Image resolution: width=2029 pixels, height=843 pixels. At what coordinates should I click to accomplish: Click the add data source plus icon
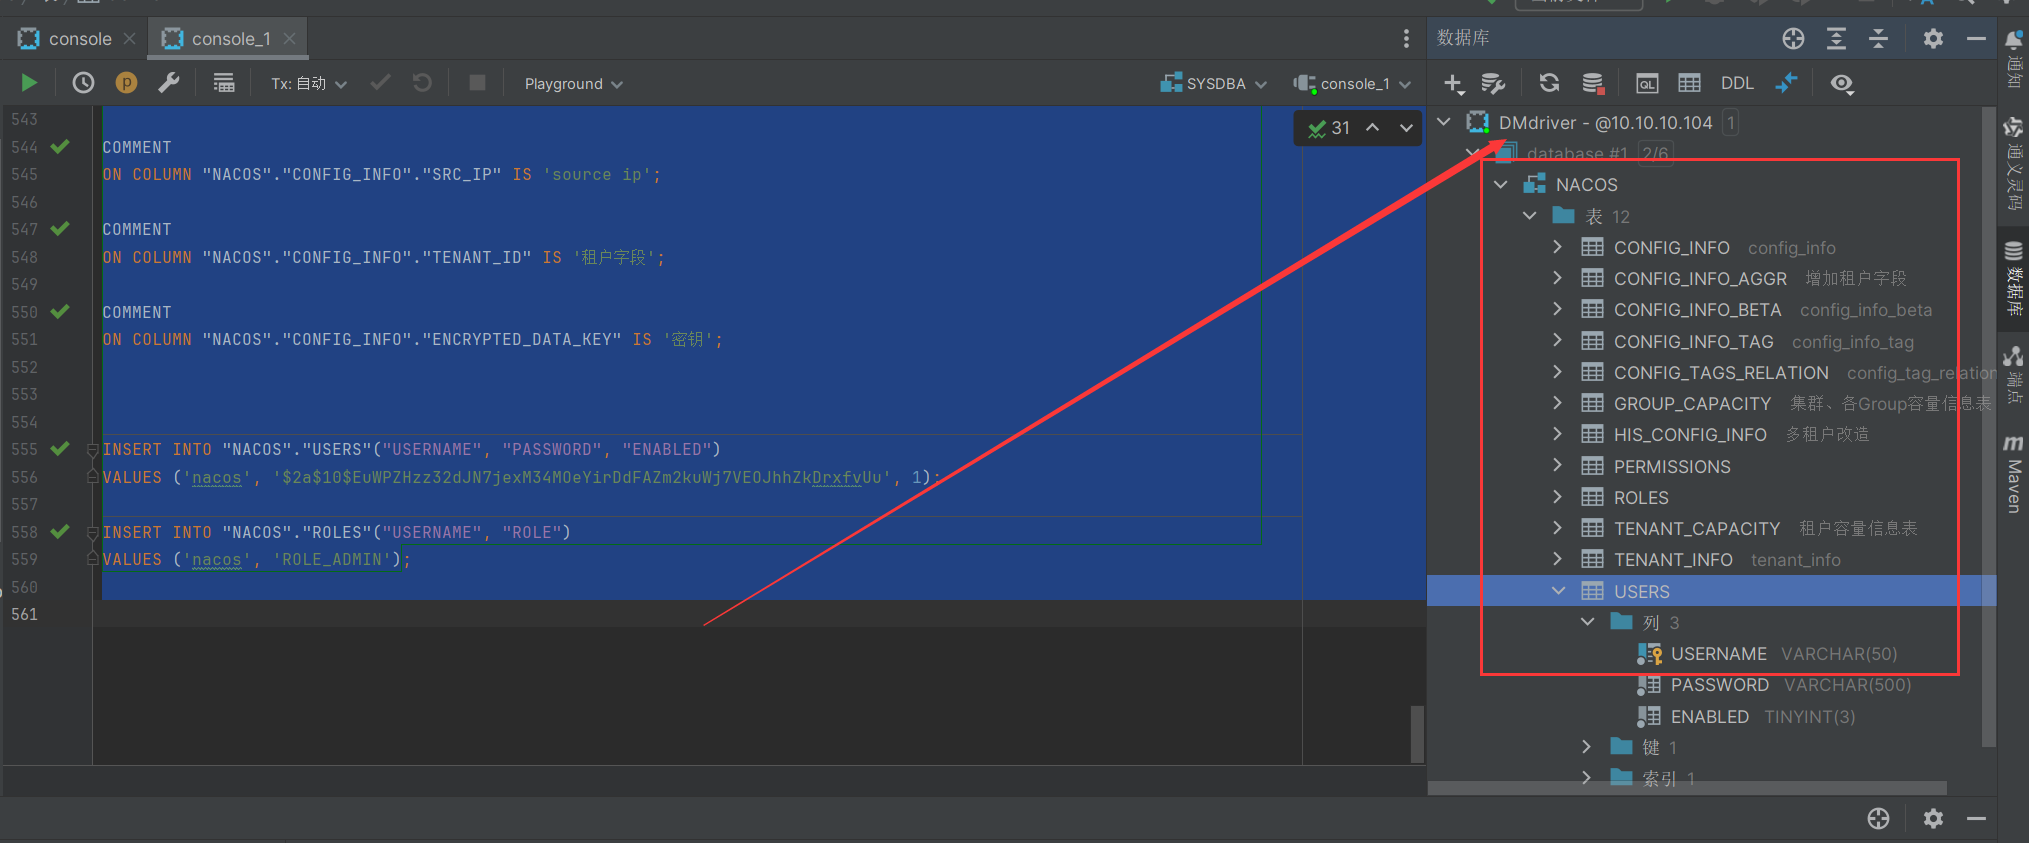pos(1453,83)
